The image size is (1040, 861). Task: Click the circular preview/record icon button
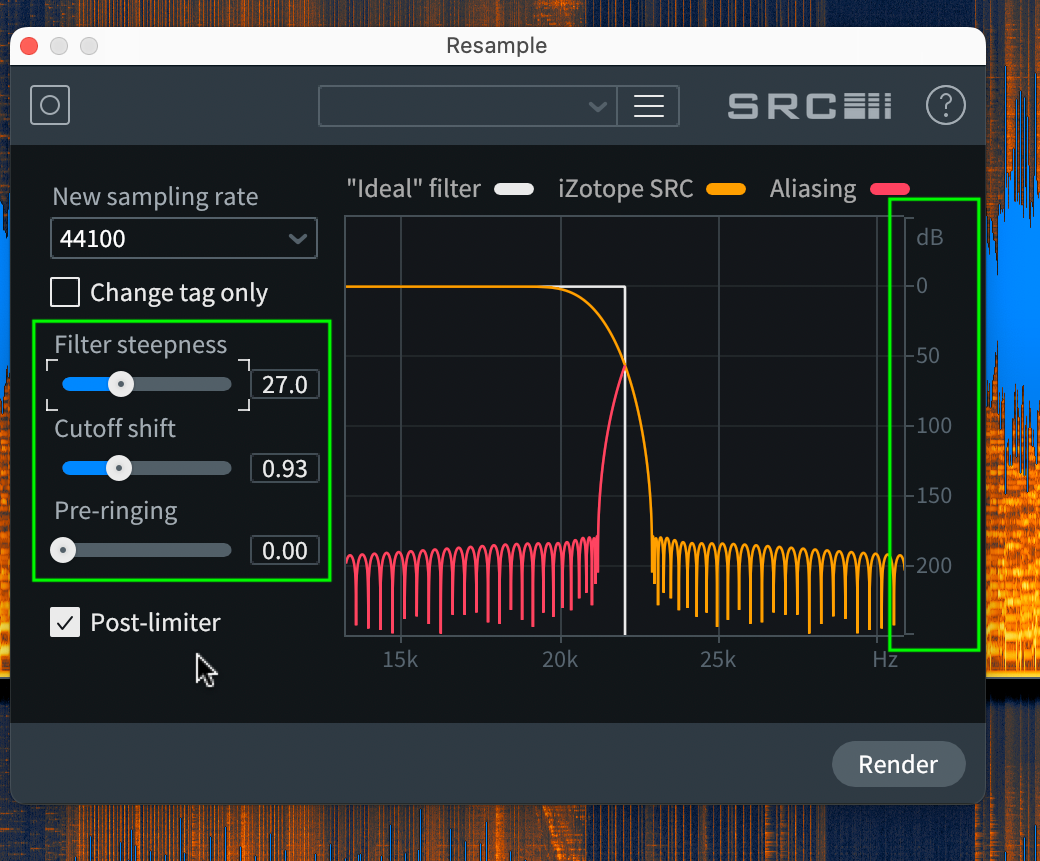(50, 105)
